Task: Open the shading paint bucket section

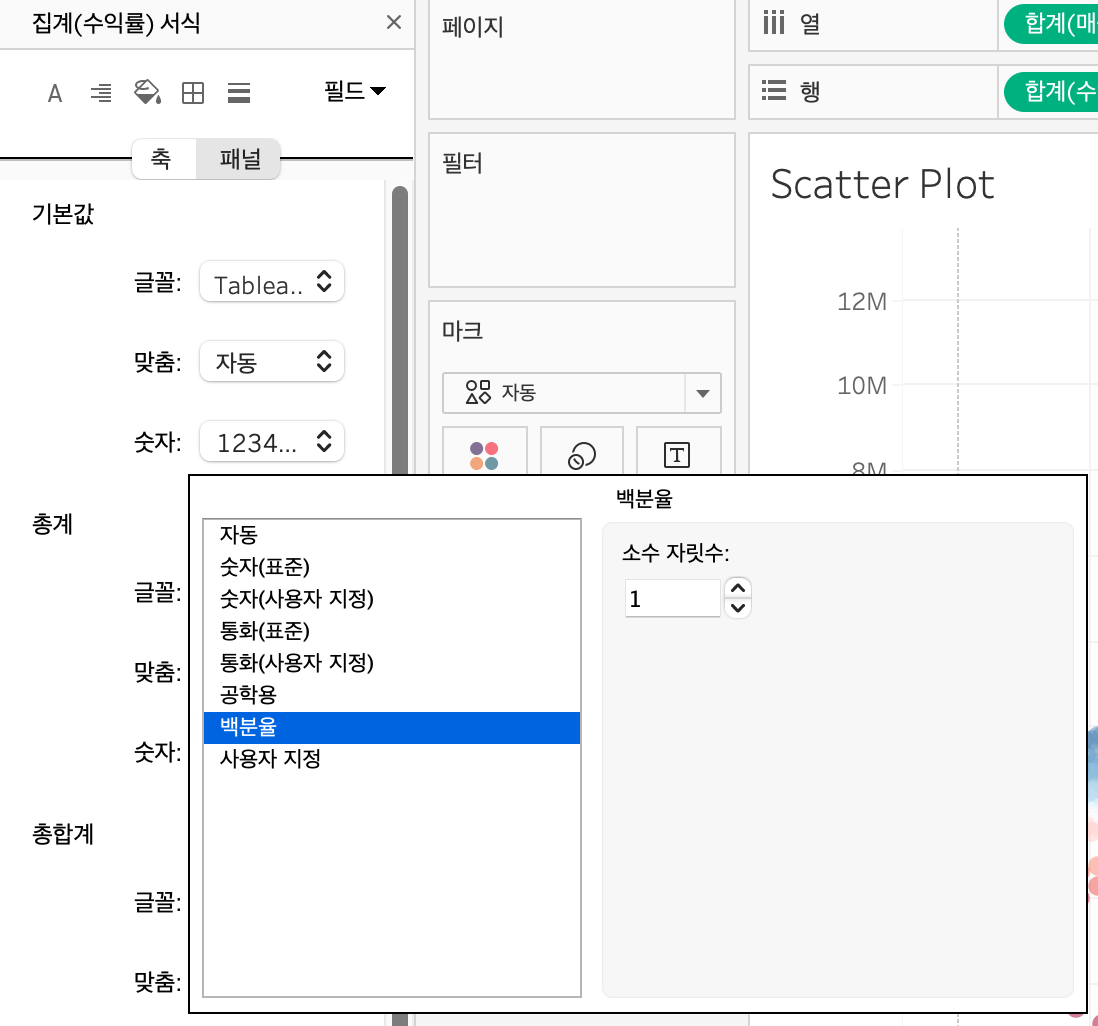Action: point(147,92)
